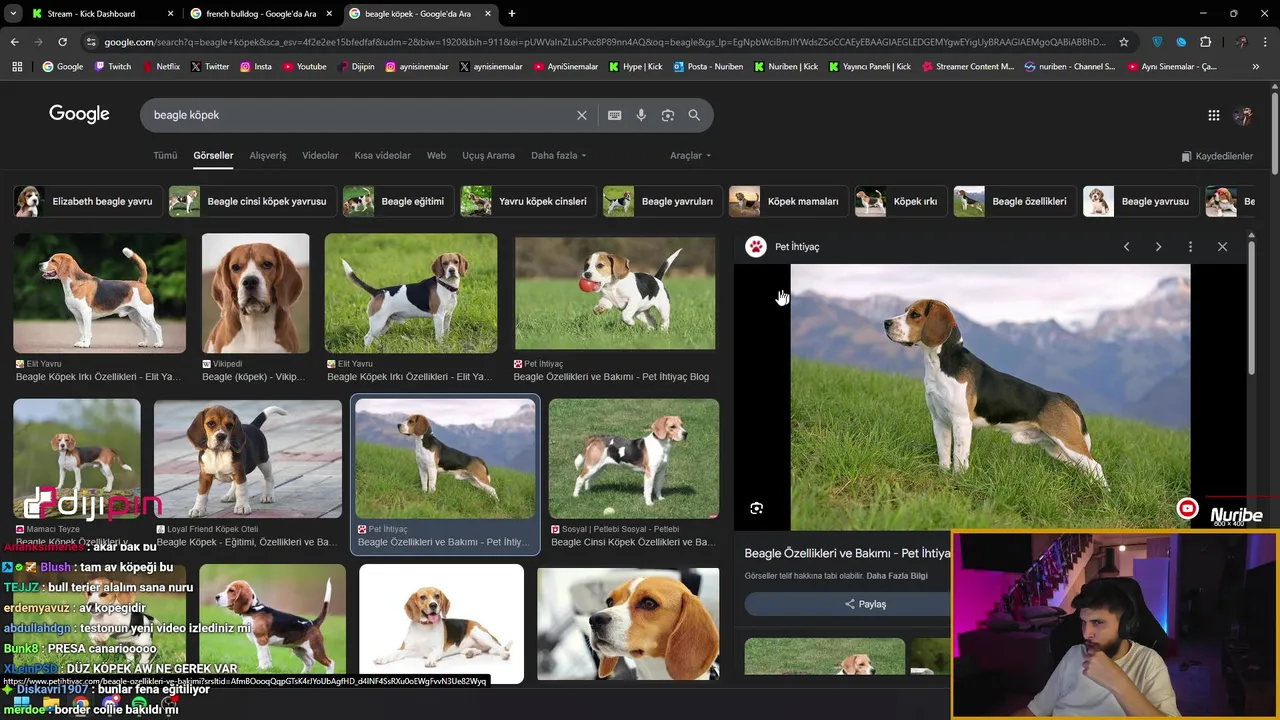Start voice search with microphone icon
Screen dimensions: 1280x720
click(641, 115)
